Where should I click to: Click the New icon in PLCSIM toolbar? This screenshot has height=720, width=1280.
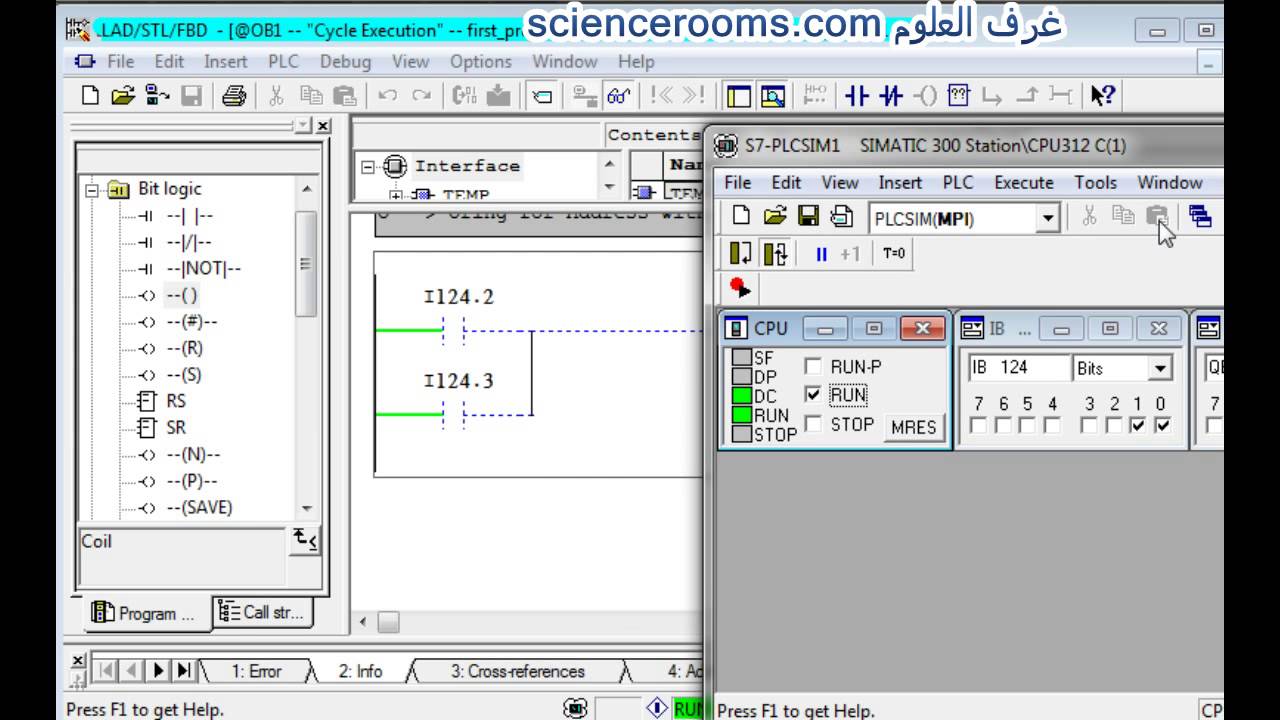(741, 216)
